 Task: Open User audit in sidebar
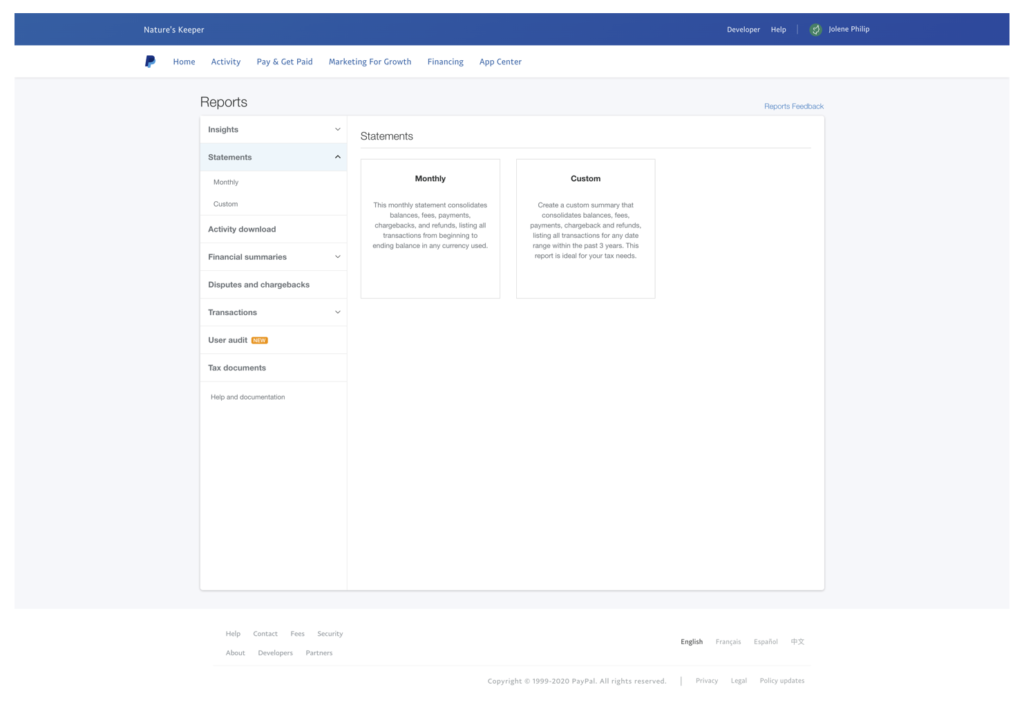tap(227, 340)
